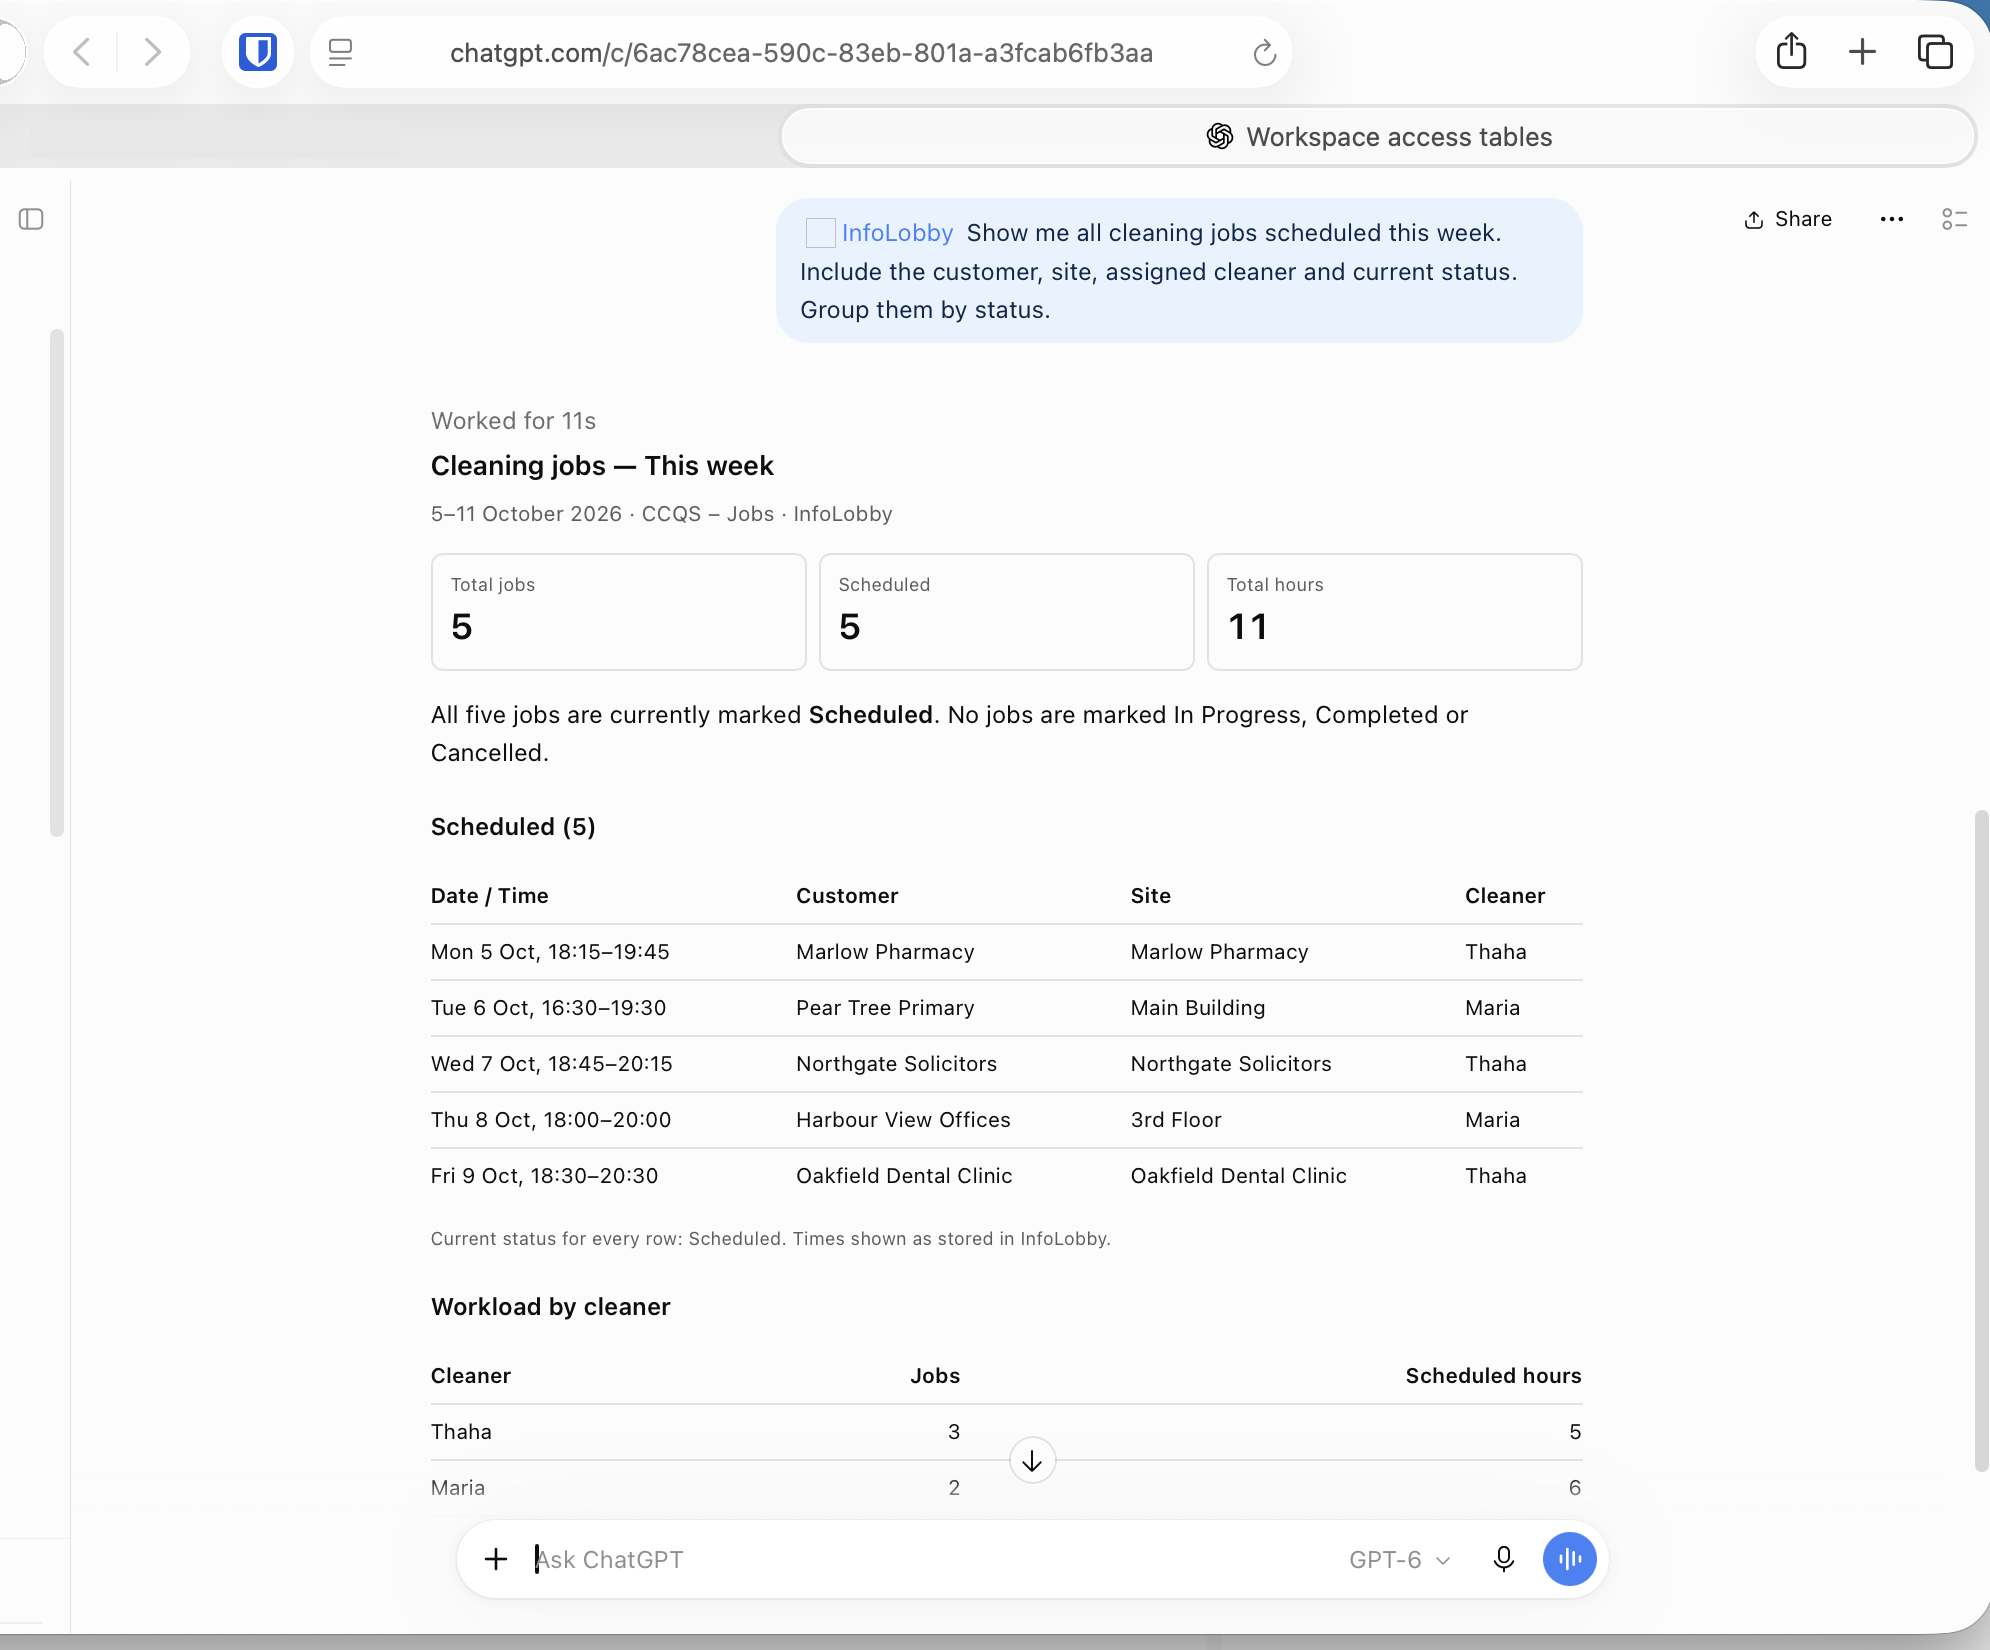Click 'Maria' in Workload by cleaner table
The width and height of the screenshot is (1990, 1650).
pyautogui.click(x=458, y=1488)
